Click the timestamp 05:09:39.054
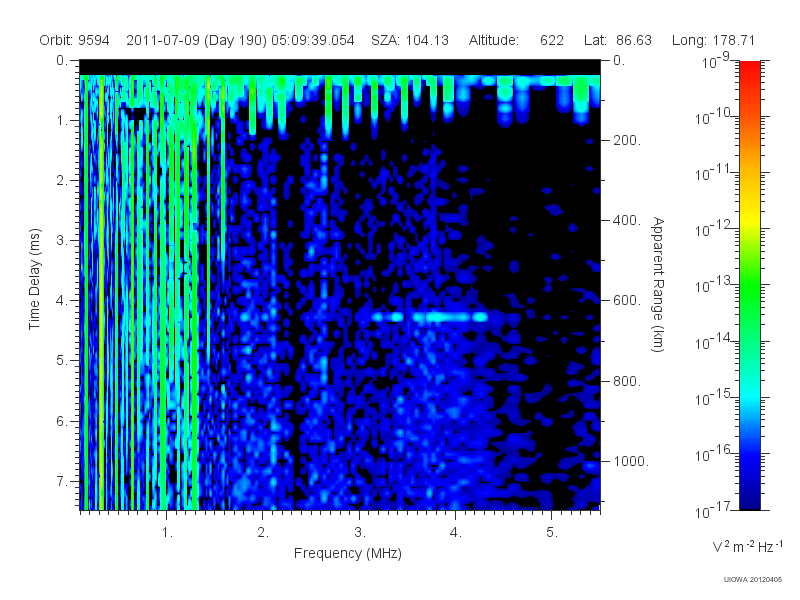The height and width of the screenshot is (600, 800). coord(313,40)
